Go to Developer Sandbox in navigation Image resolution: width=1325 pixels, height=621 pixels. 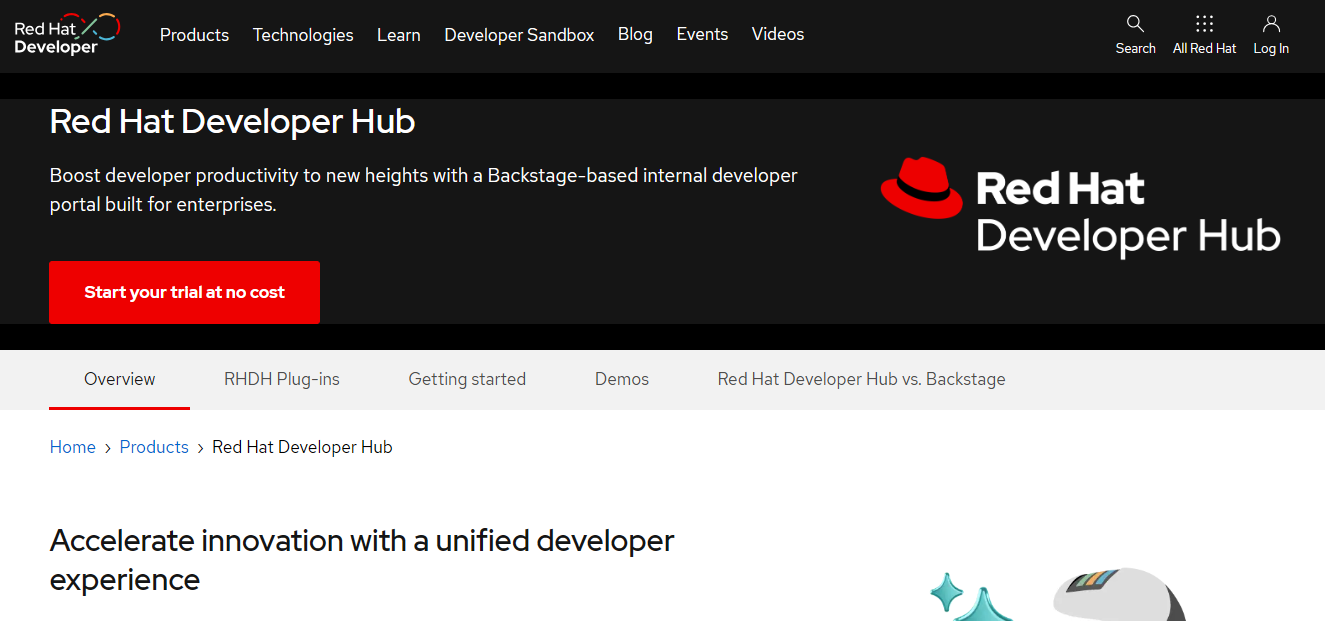pos(519,35)
